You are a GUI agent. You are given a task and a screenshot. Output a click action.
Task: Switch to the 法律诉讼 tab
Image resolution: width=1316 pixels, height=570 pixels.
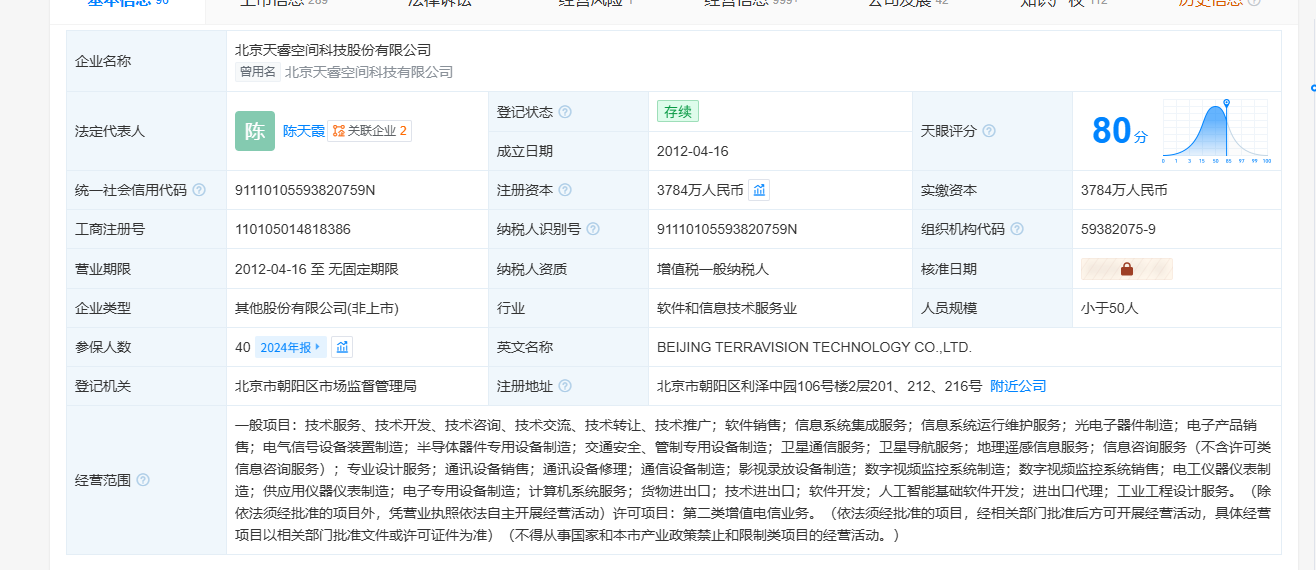[439, 3]
